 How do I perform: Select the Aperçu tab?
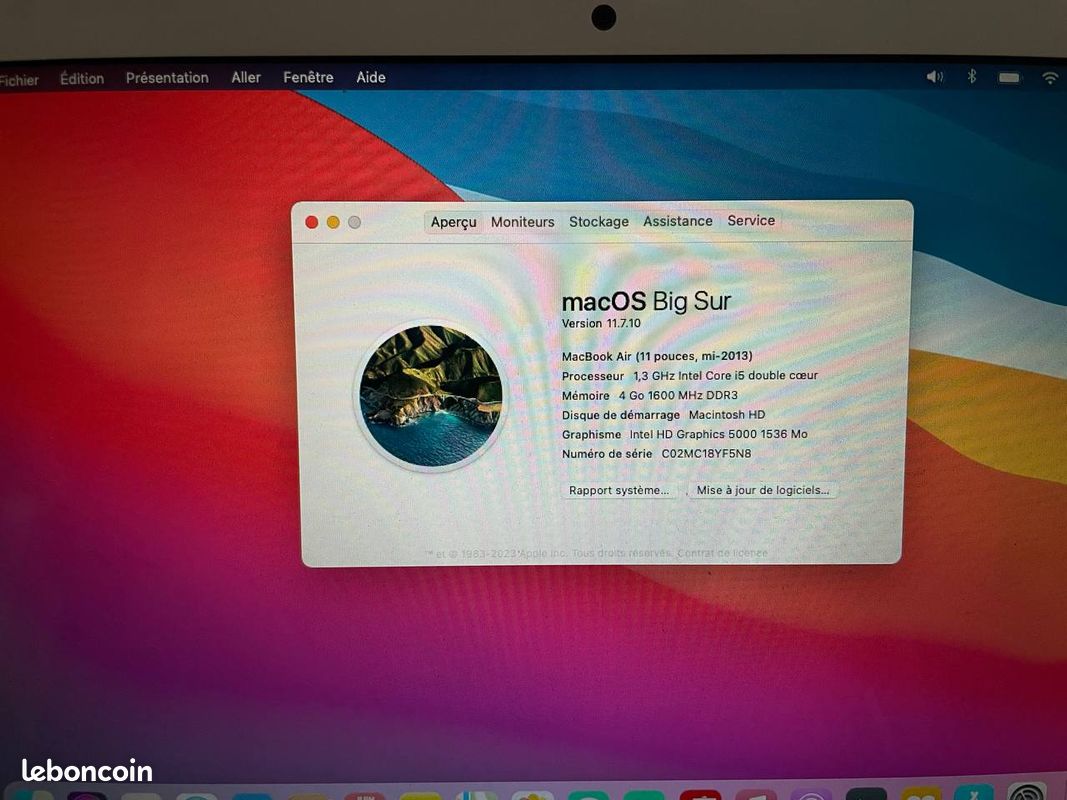(453, 222)
